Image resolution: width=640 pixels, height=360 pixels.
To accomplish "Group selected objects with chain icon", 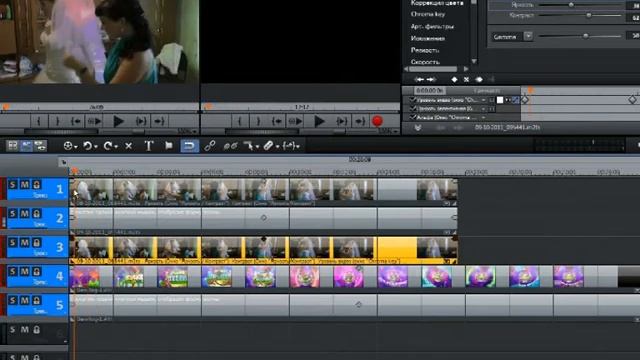I will coord(210,146).
